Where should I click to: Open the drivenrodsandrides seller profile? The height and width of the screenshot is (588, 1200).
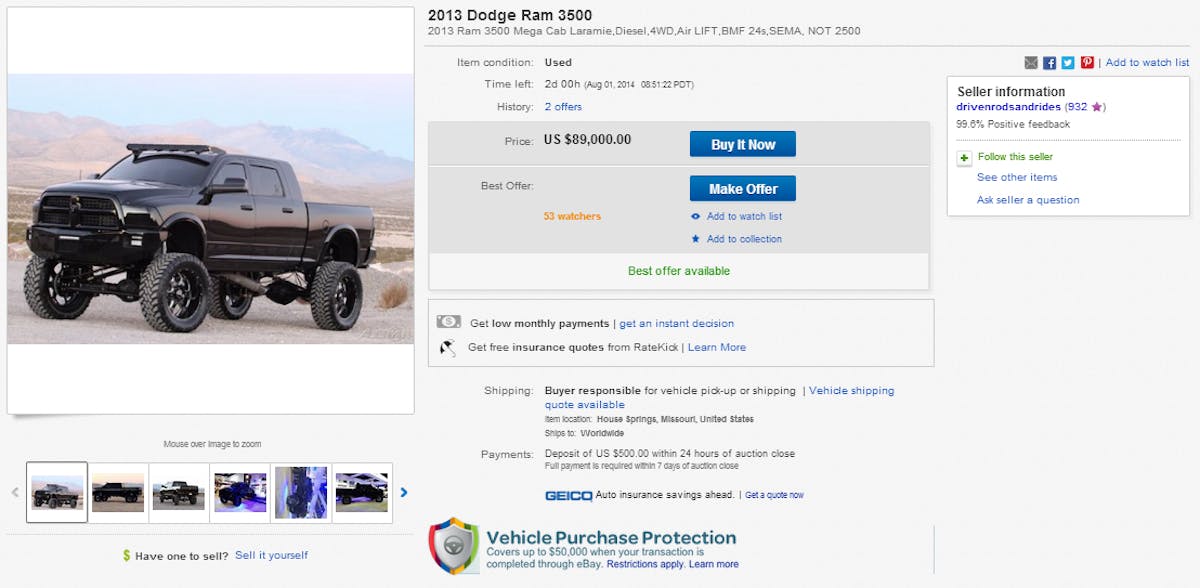point(1008,107)
